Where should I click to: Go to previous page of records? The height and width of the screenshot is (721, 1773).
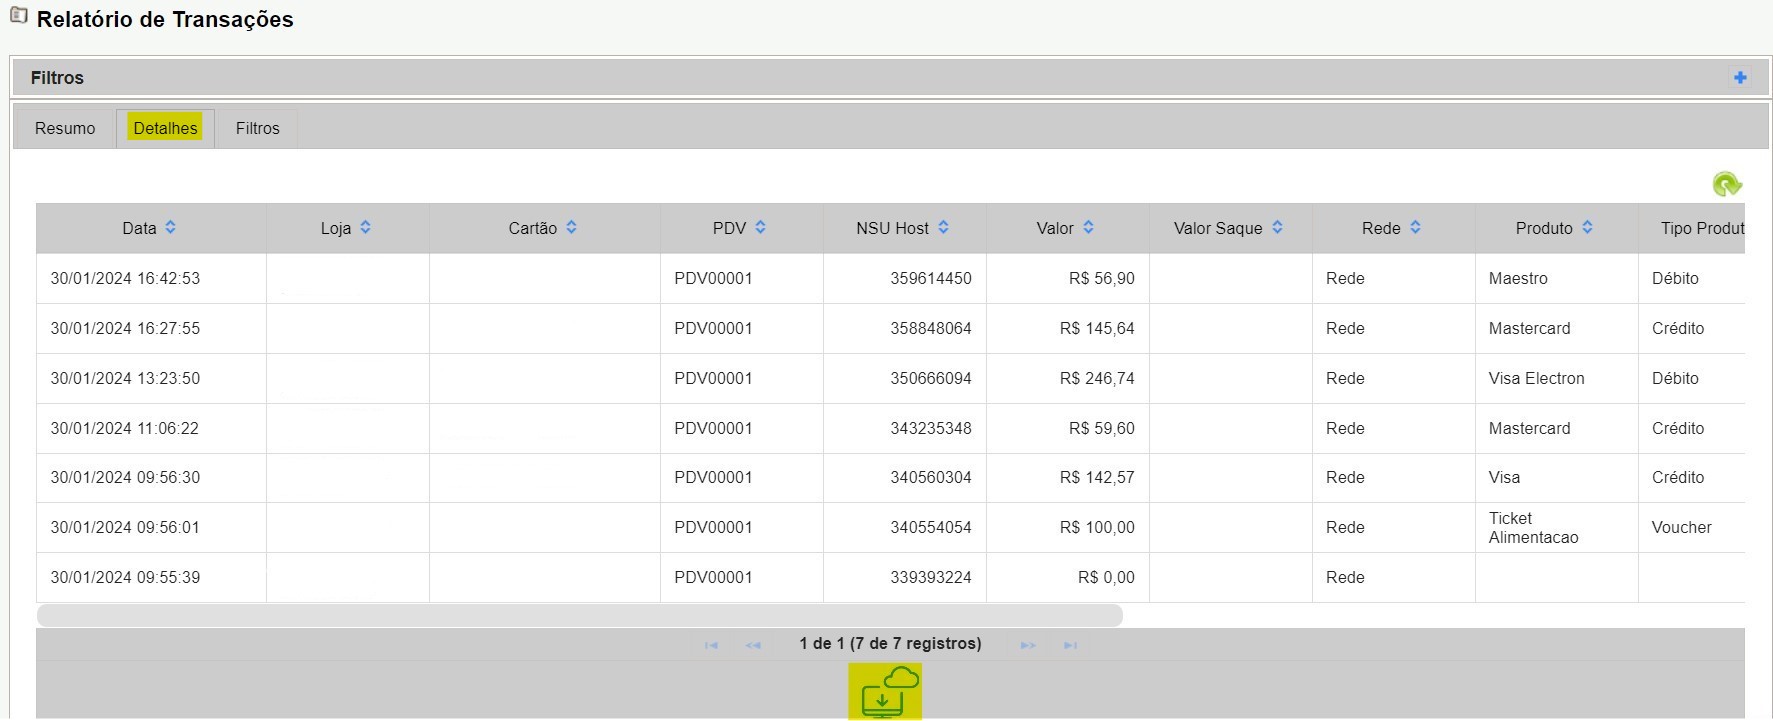tap(753, 645)
